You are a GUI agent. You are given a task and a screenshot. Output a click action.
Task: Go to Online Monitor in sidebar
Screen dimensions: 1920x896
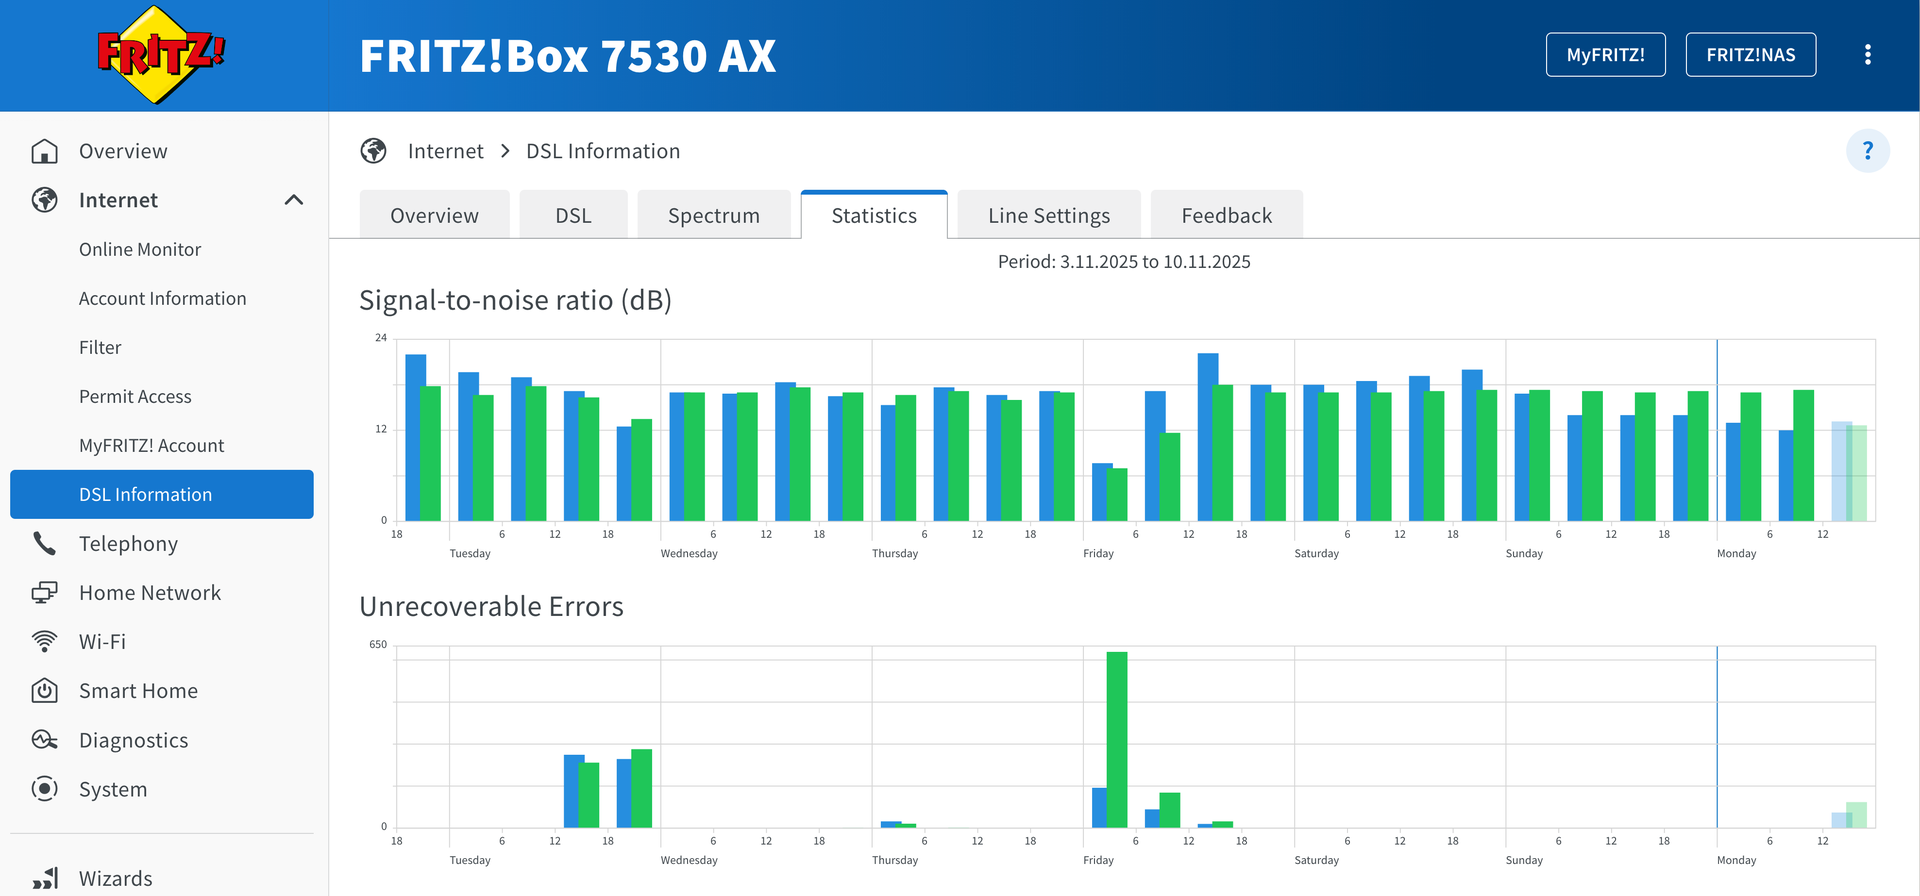point(140,249)
